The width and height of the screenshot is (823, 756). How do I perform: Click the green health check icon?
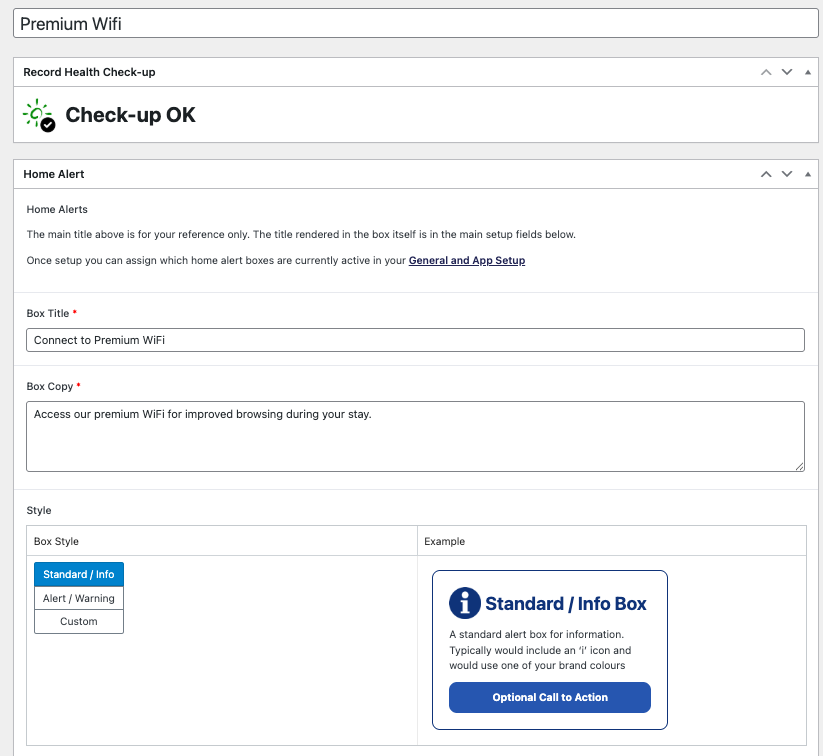(x=36, y=112)
